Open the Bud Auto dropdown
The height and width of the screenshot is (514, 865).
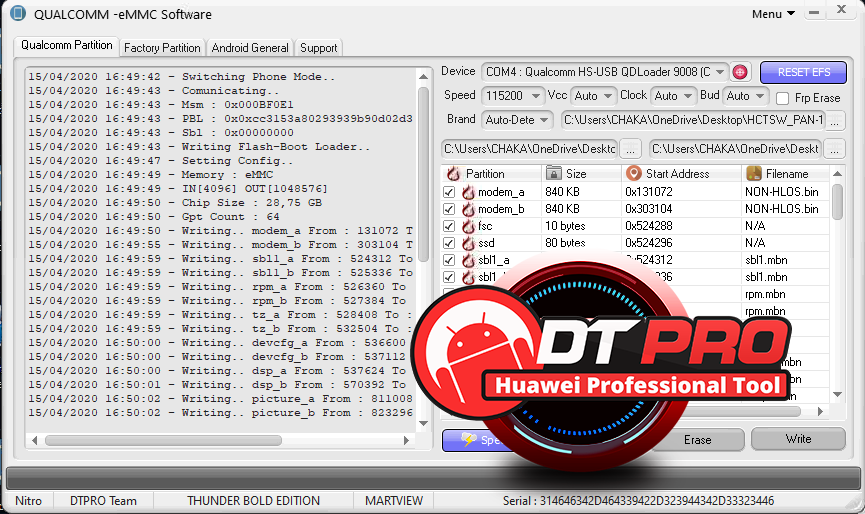tap(760, 96)
